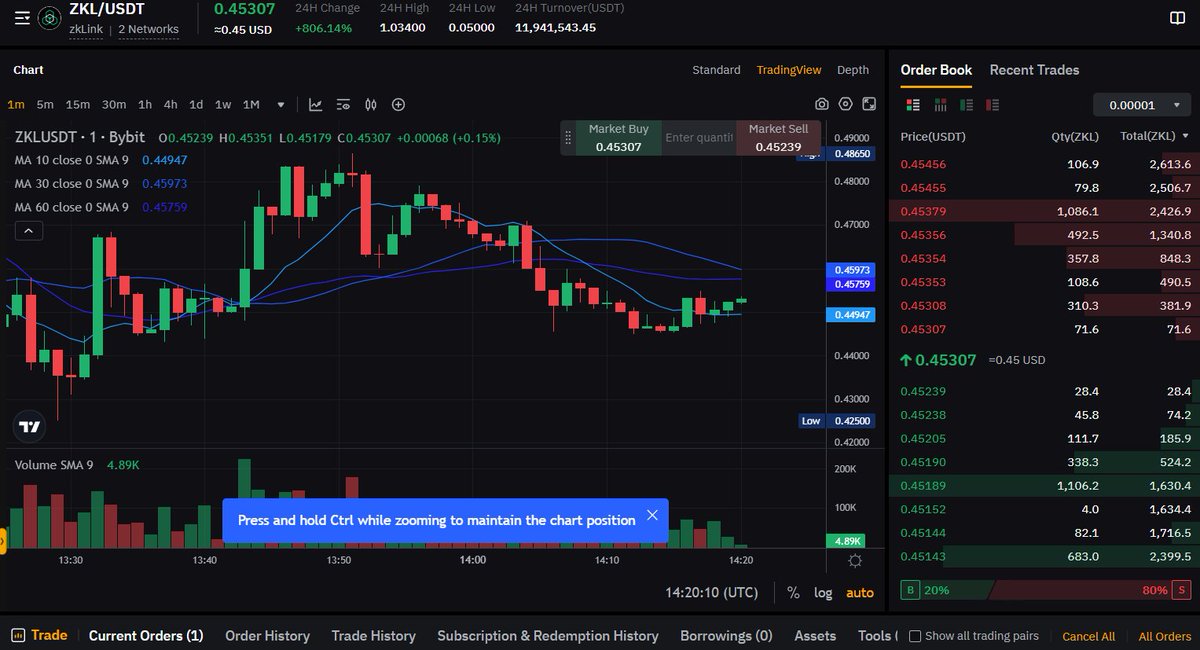The width and height of the screenshot is (1200, 650).
Task: Switch to the Order Book tab
Action: point(936,70)
